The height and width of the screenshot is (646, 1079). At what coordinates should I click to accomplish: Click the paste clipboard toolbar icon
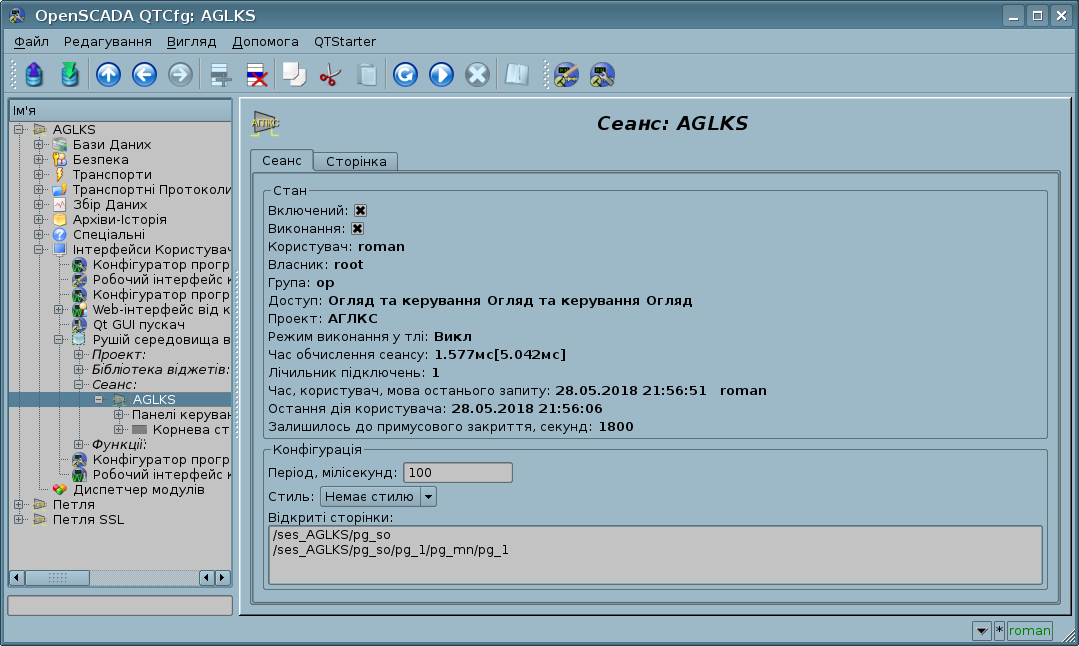367,74
